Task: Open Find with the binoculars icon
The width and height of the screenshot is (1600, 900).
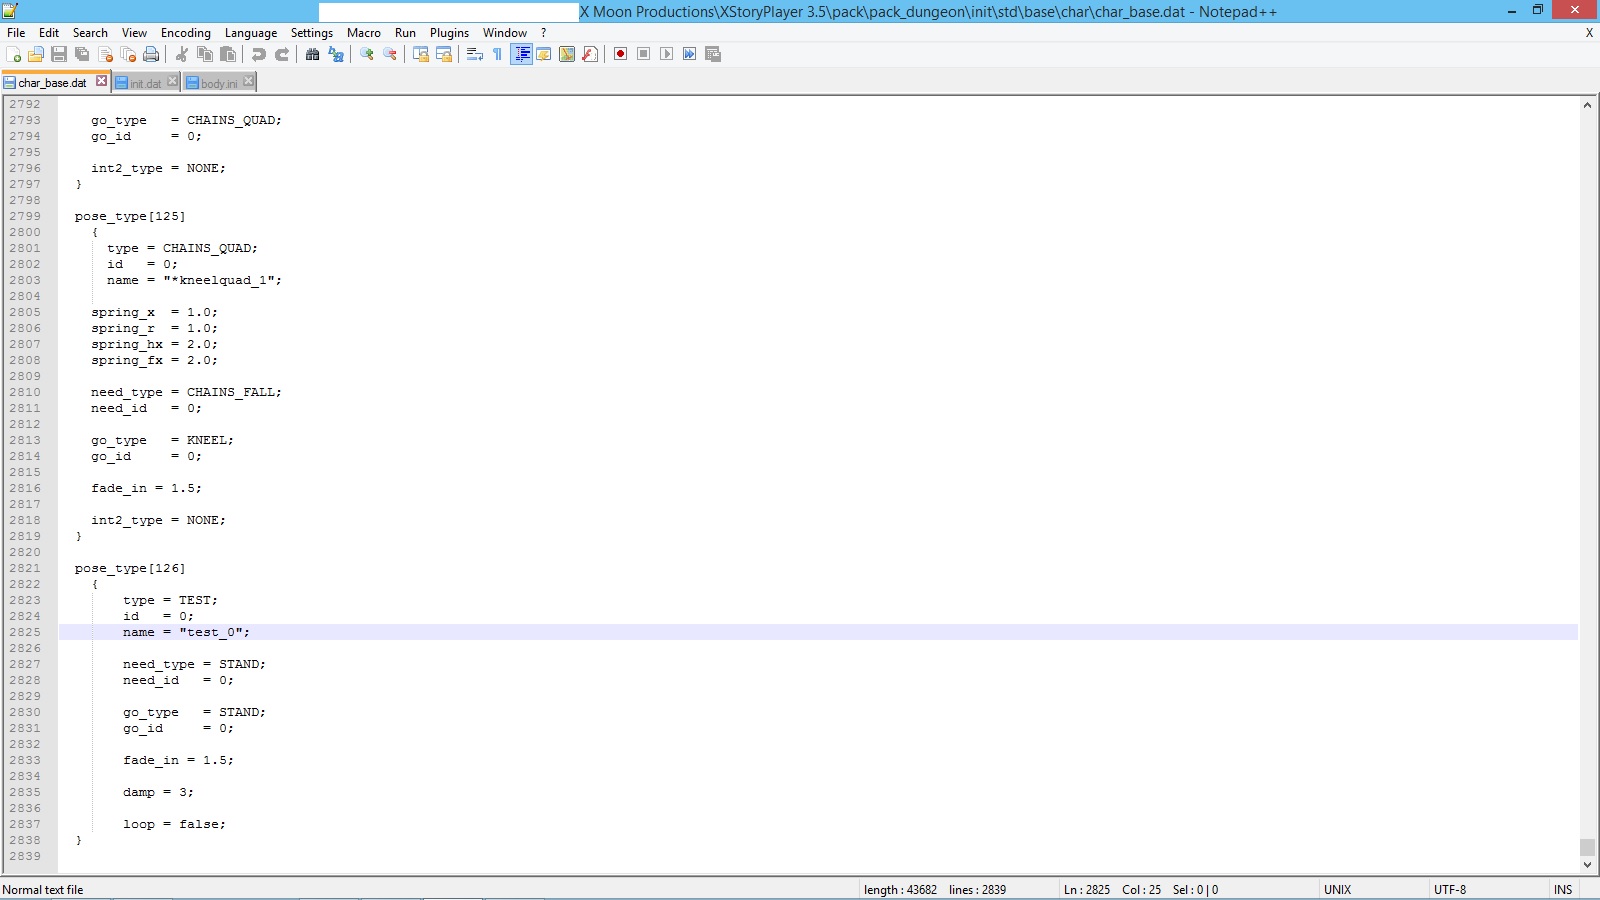Action: tap(313, 54)
